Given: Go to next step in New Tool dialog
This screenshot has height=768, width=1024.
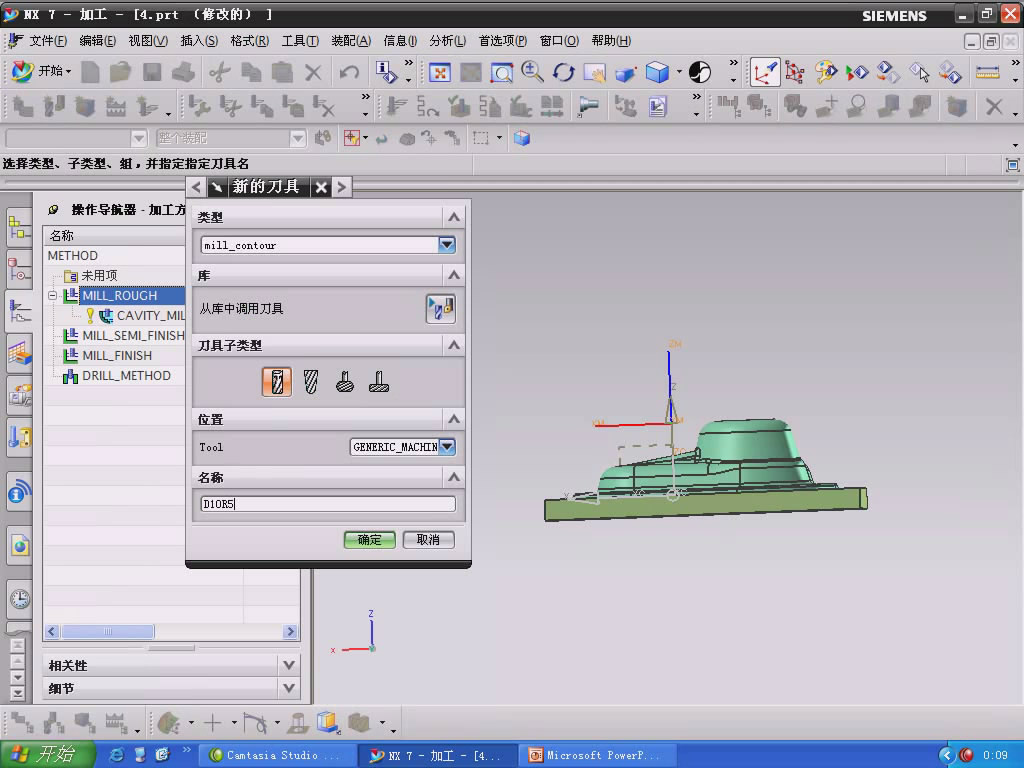Looking at the screenshot, I should coord(342,187).
